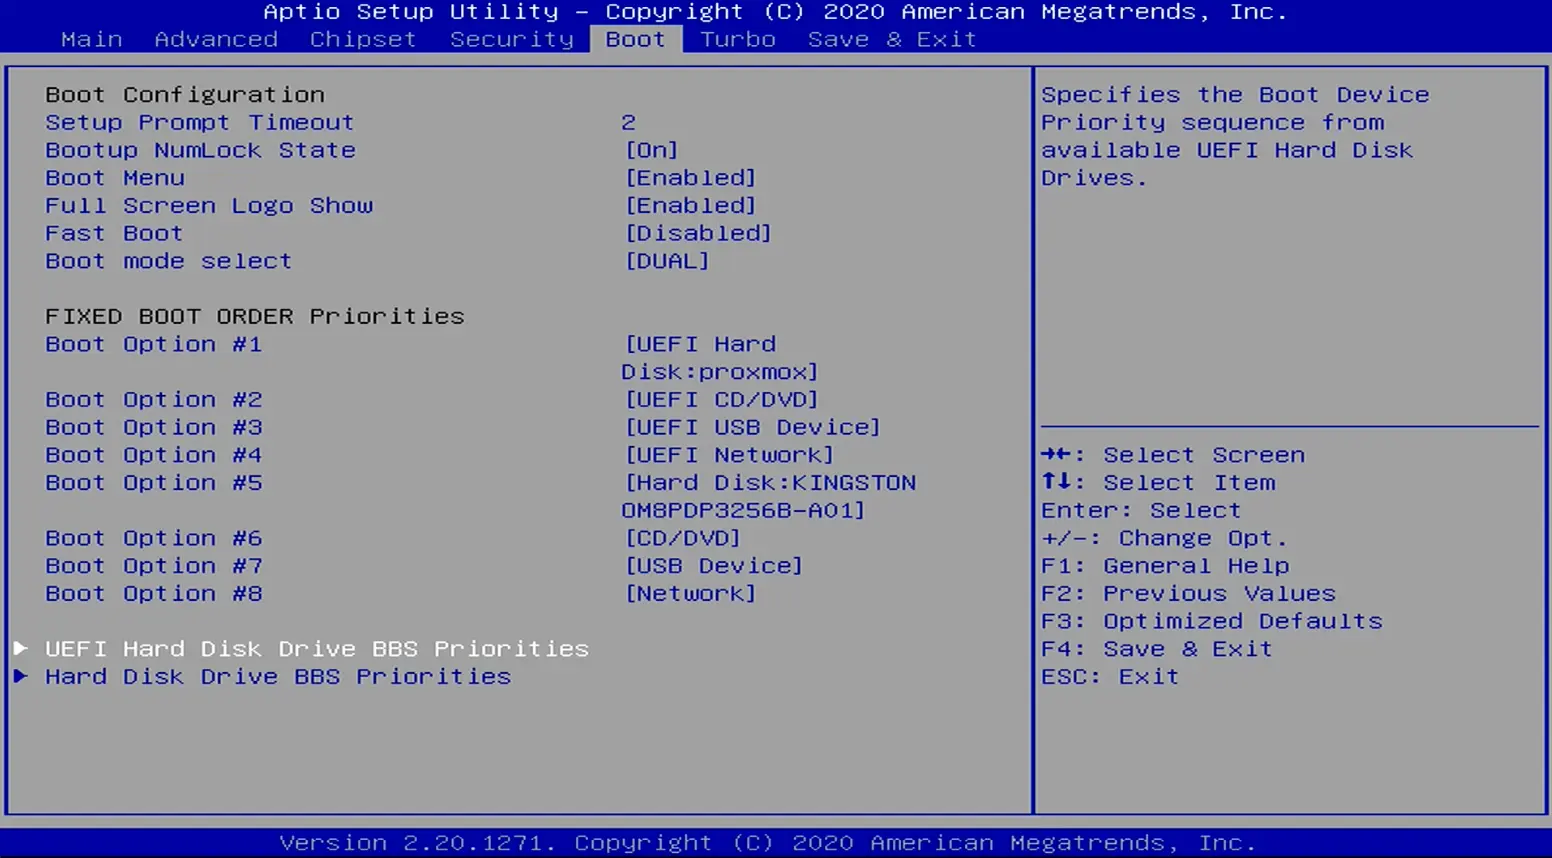Image resolution: width=1552 pixels, height=858 pixels.
Task: Expand Hard Disk Drive BBS Priorities submenu
Action: pos(278,676)
